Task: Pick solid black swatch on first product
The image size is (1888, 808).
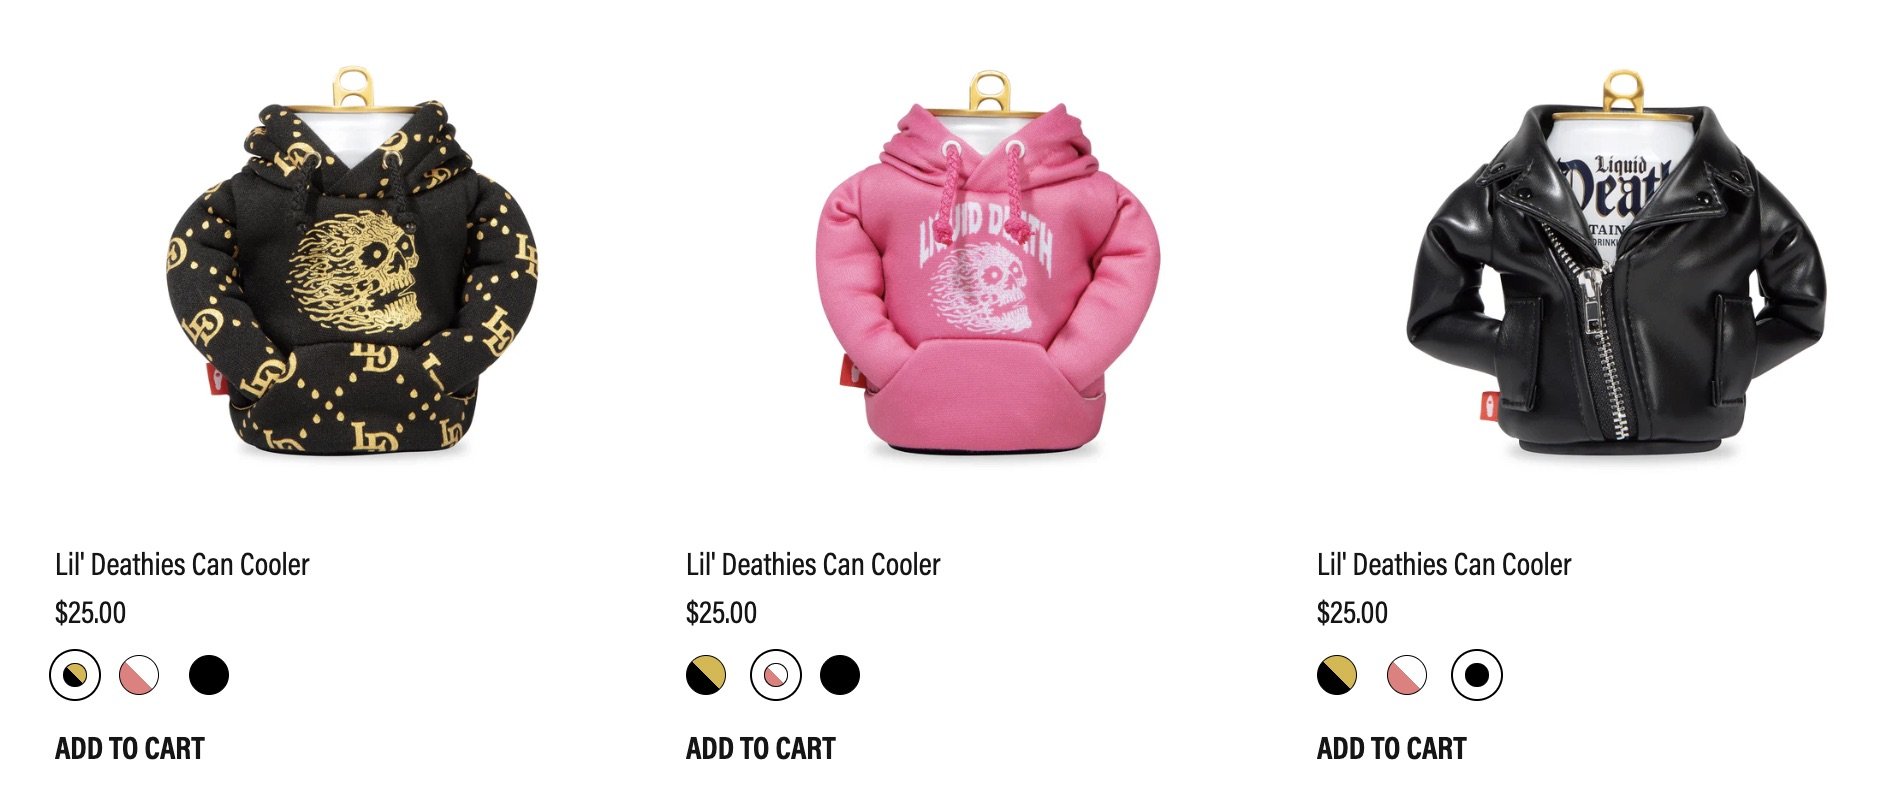Action: point(209,675)
